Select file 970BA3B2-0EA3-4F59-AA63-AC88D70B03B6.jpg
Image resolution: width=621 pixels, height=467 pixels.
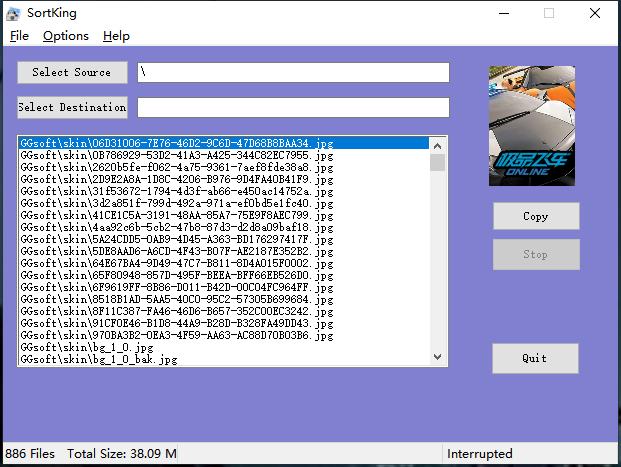tap(224, 335)
